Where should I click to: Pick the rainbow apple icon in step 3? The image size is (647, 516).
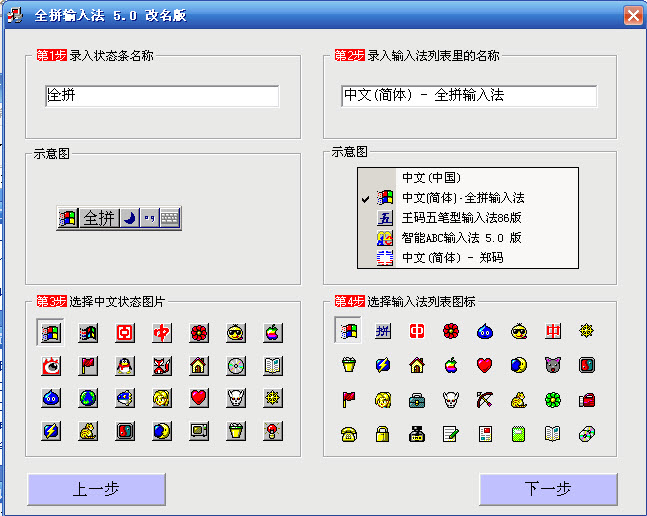point(273,332)
